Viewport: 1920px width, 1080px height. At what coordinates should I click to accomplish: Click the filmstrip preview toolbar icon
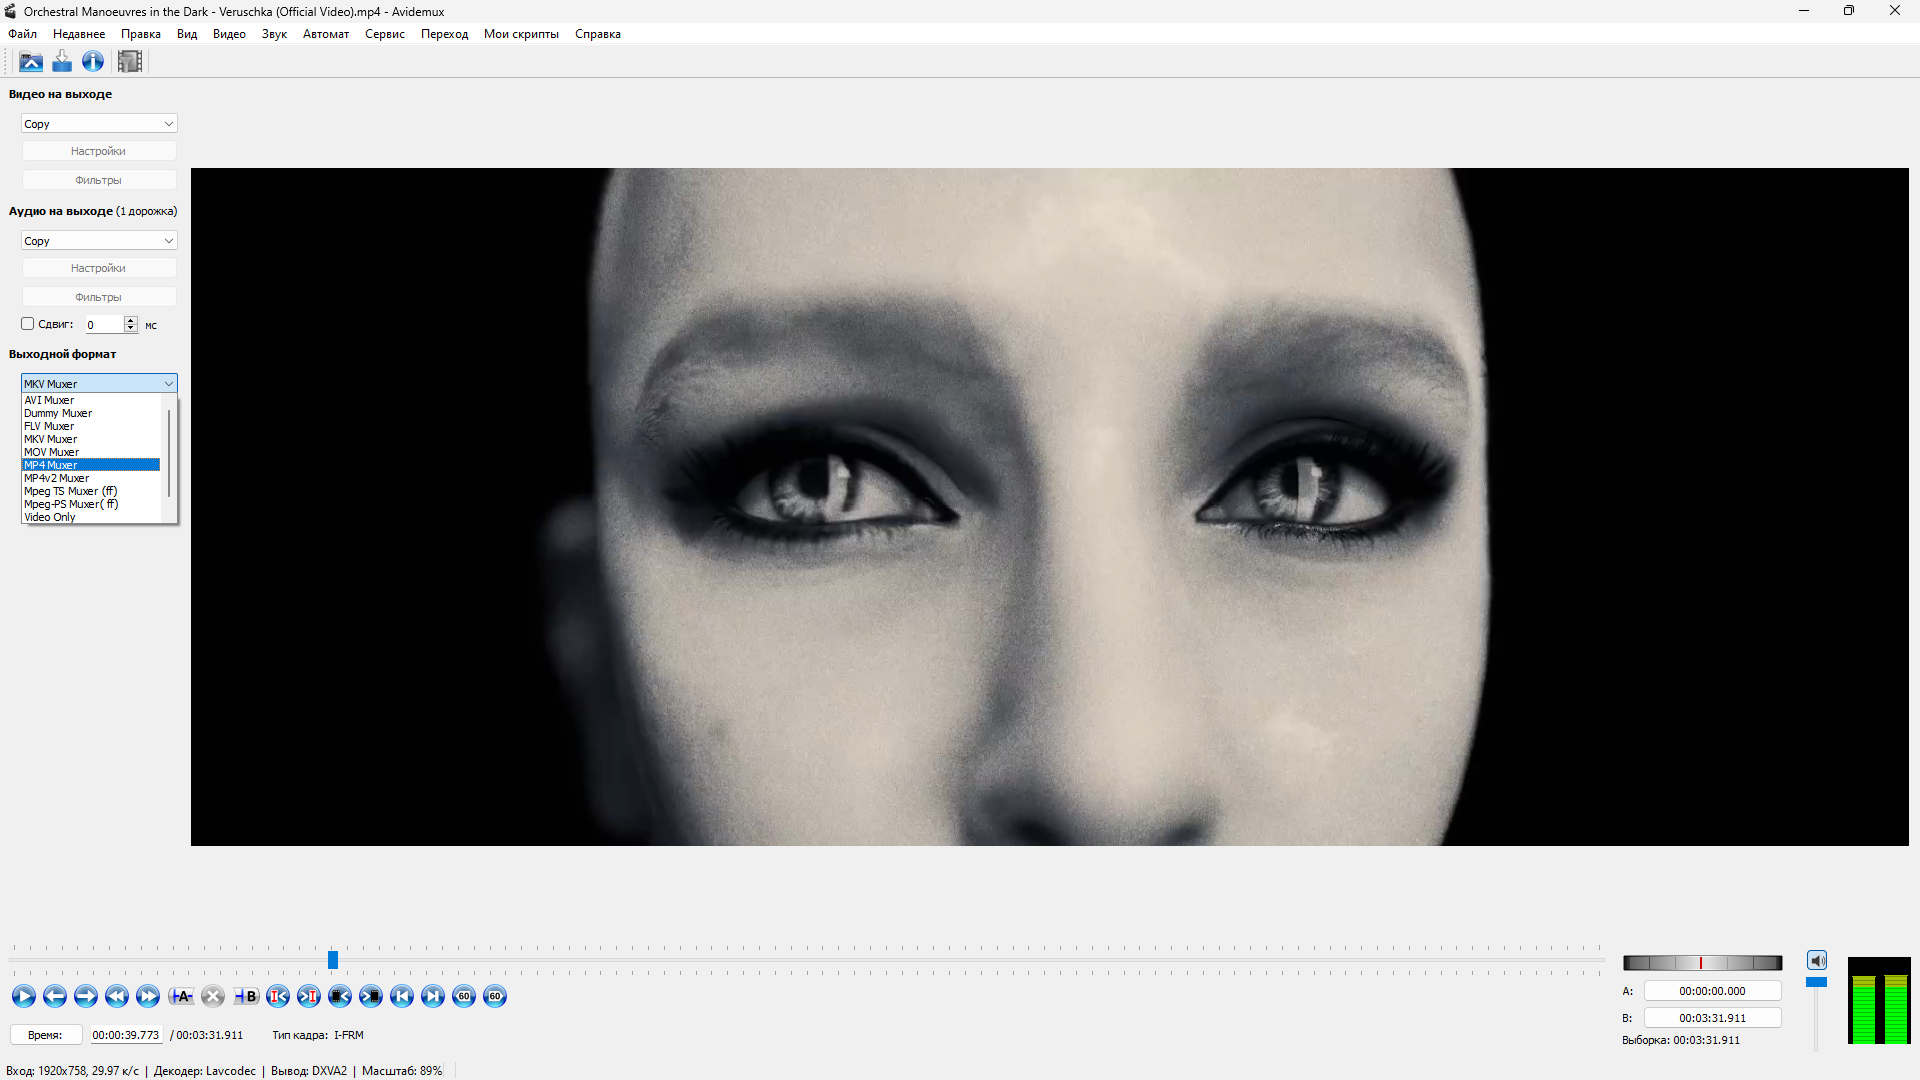click(x=130, y=62)
